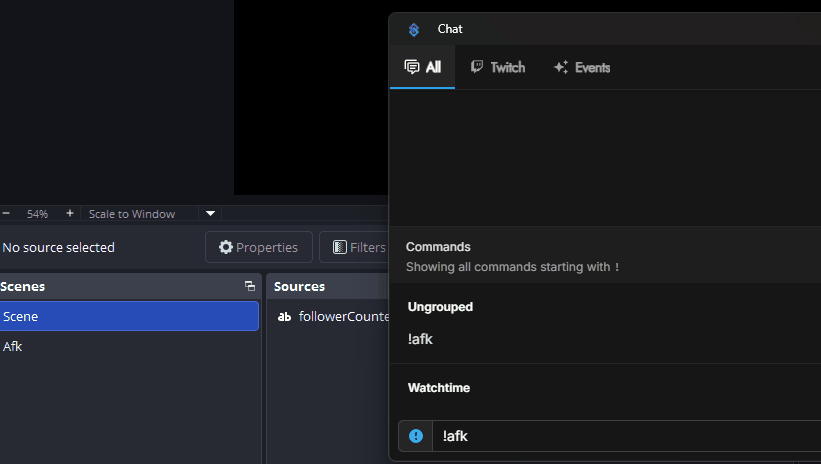Click the Scale to Window label
This screenshot has height=464, width=821.
[132, 214]
